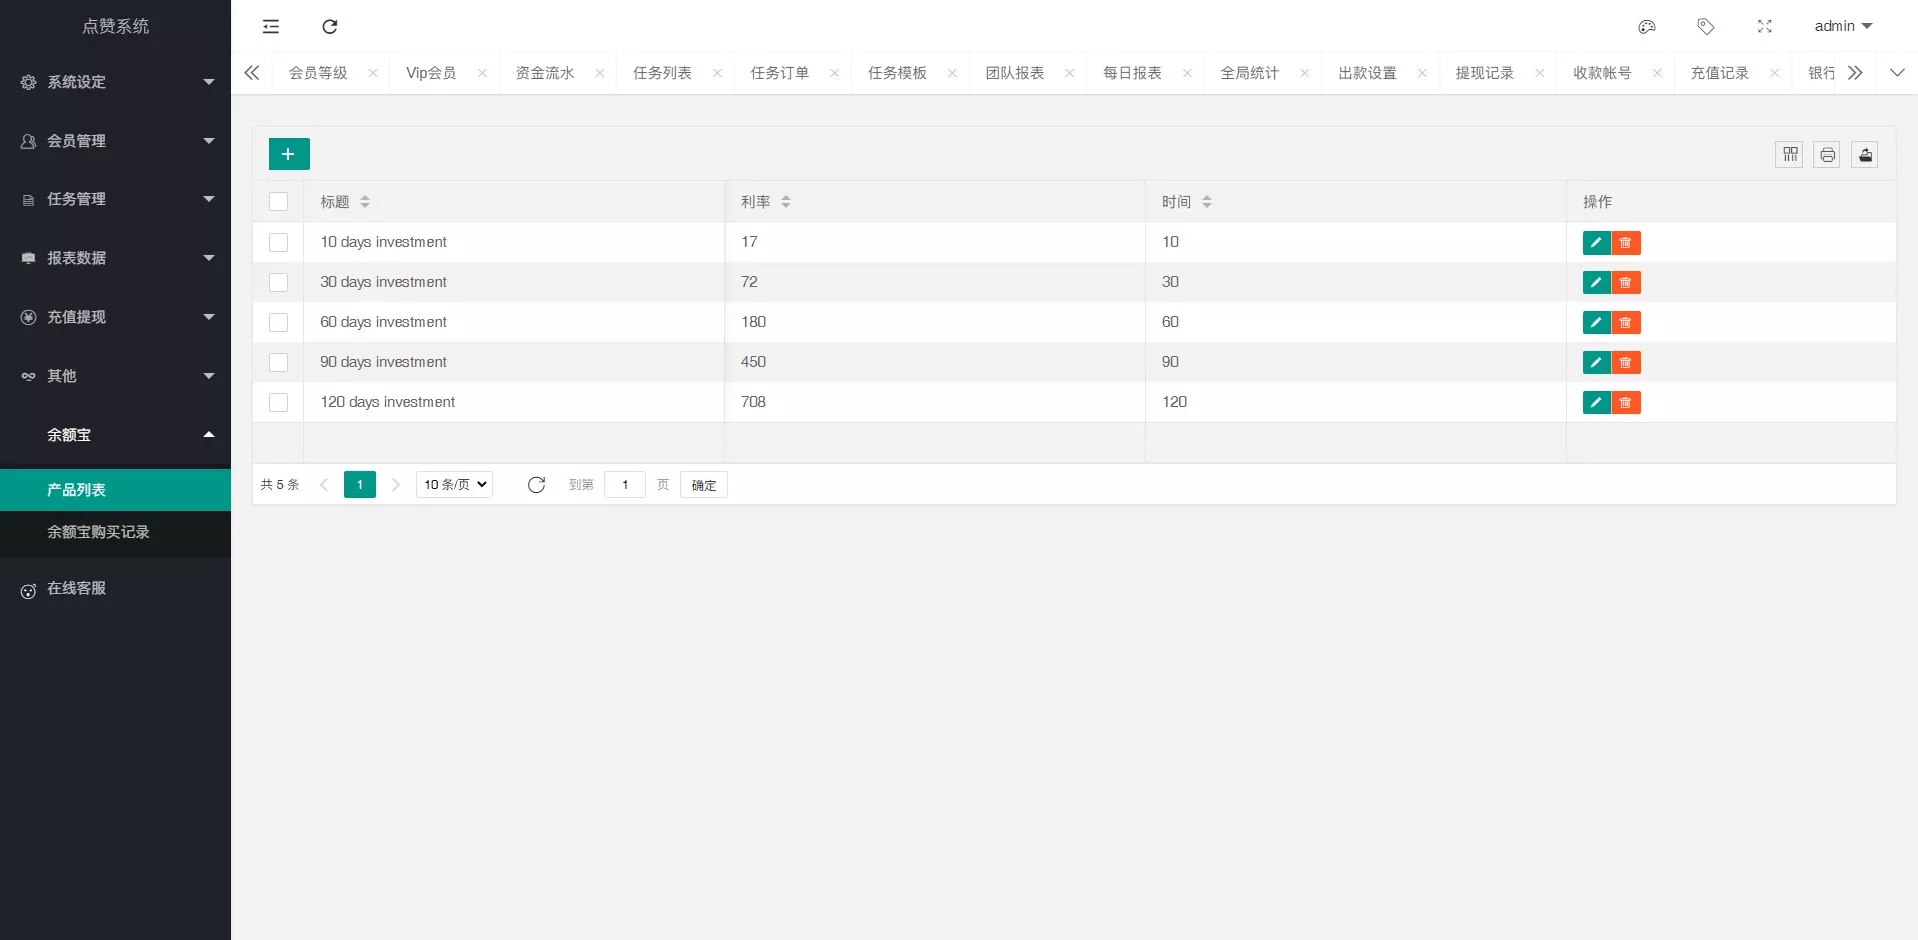Open the 余额宝购买记录 sidebar item

98,532
